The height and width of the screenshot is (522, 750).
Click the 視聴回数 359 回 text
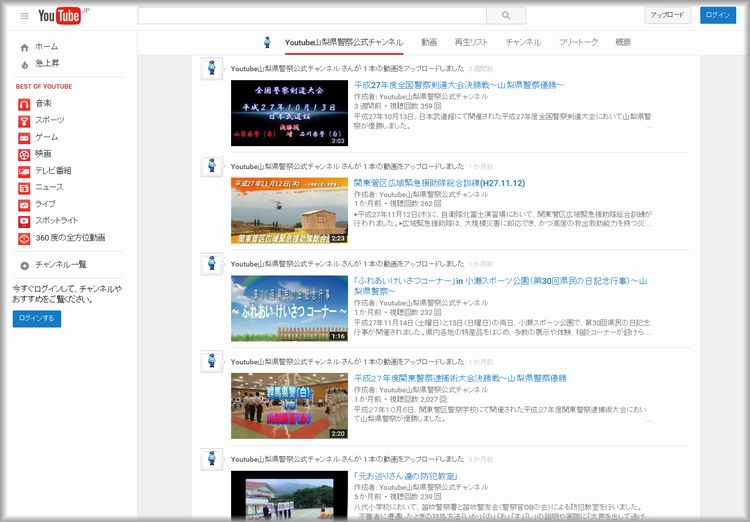(415, 106)
